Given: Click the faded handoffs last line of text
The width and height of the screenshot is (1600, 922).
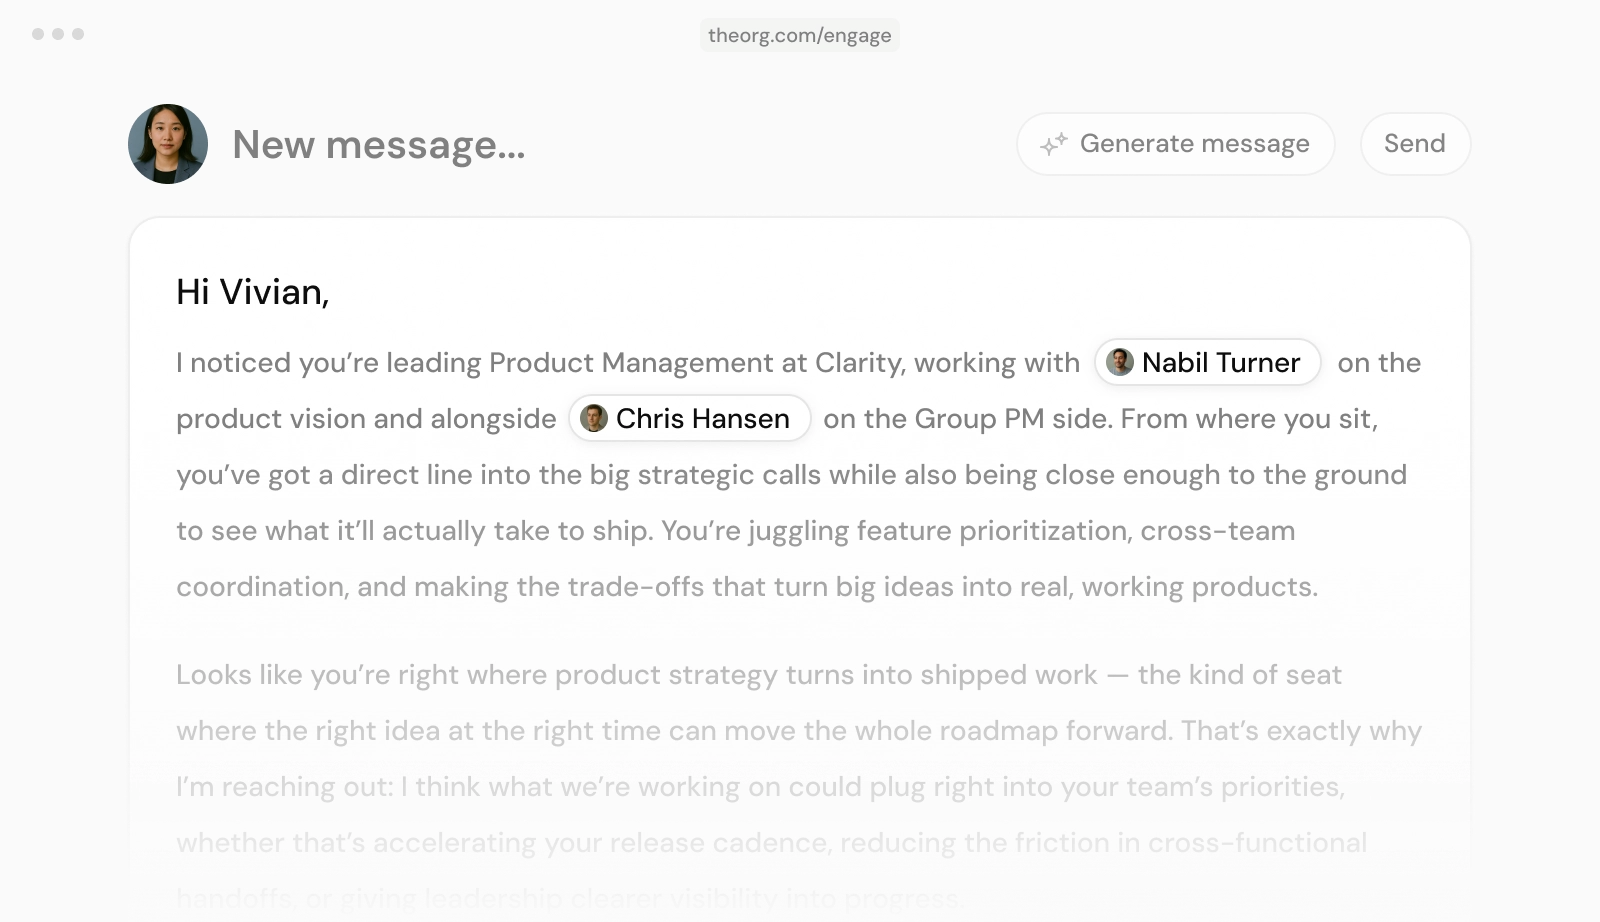Looking at the screenshot, I should (x=570, y=898).
